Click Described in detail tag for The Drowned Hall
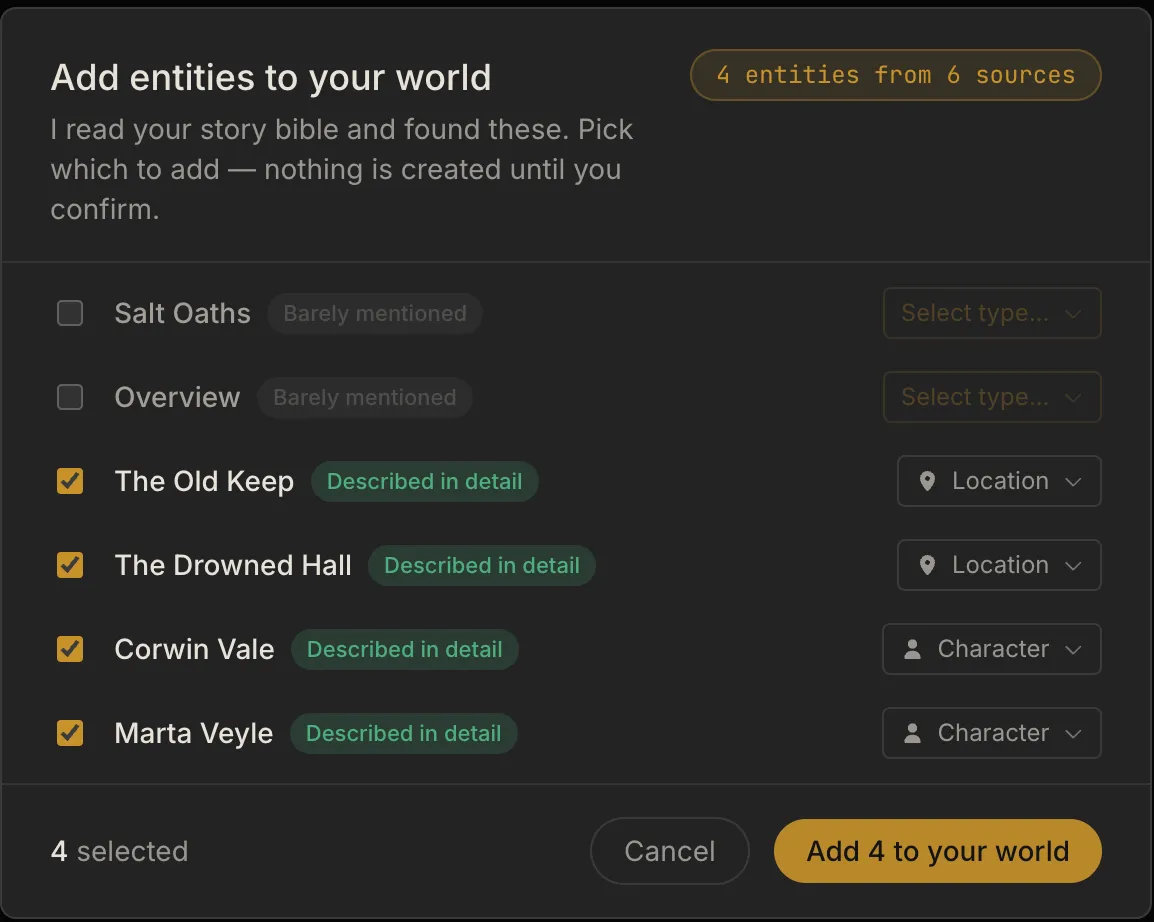The width and height of the screenshot is (1154, 922). (482, 565)
